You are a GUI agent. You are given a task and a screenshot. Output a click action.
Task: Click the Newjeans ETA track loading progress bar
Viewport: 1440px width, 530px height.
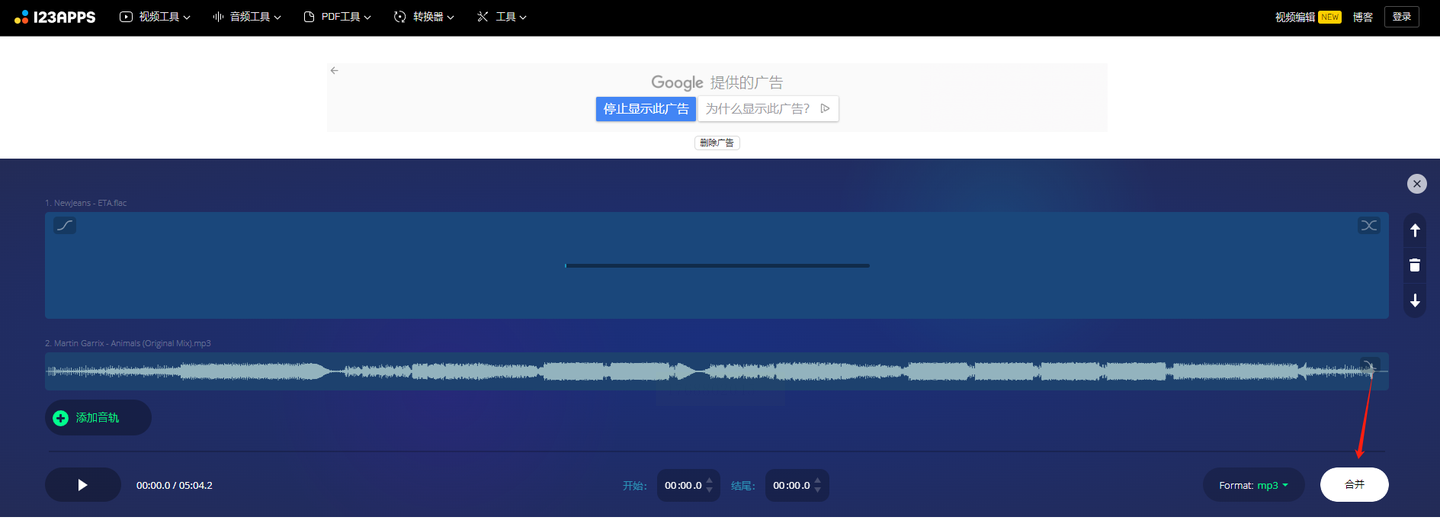717,266
